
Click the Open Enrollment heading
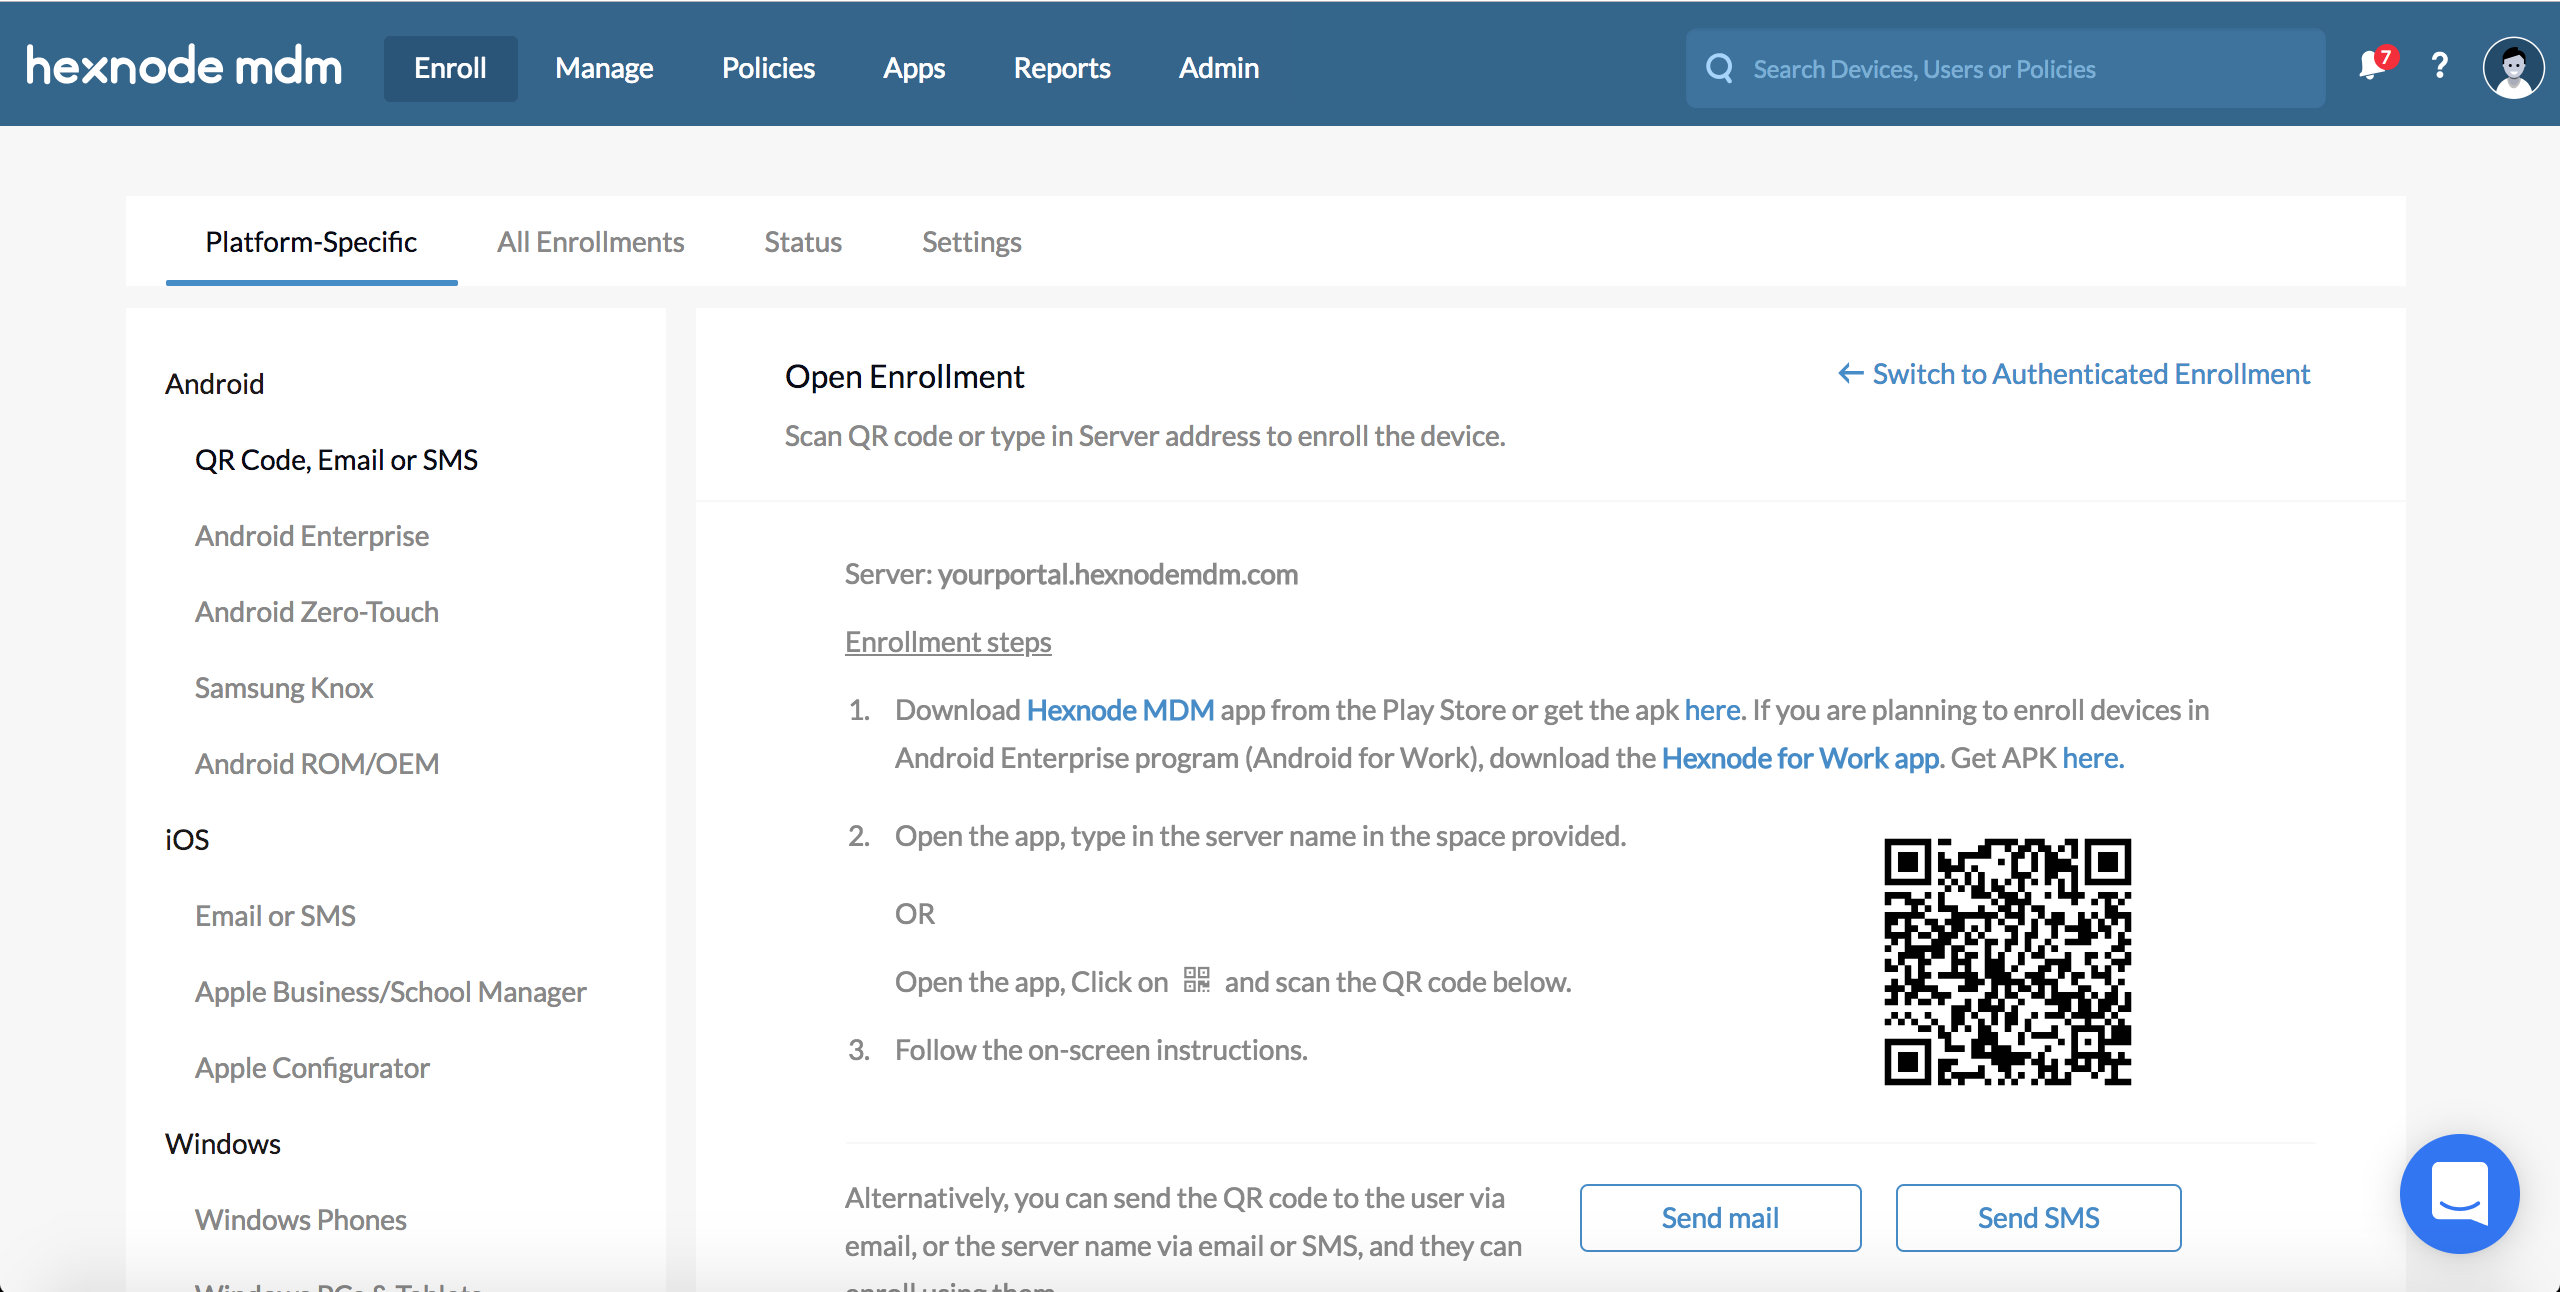[904, 377]
